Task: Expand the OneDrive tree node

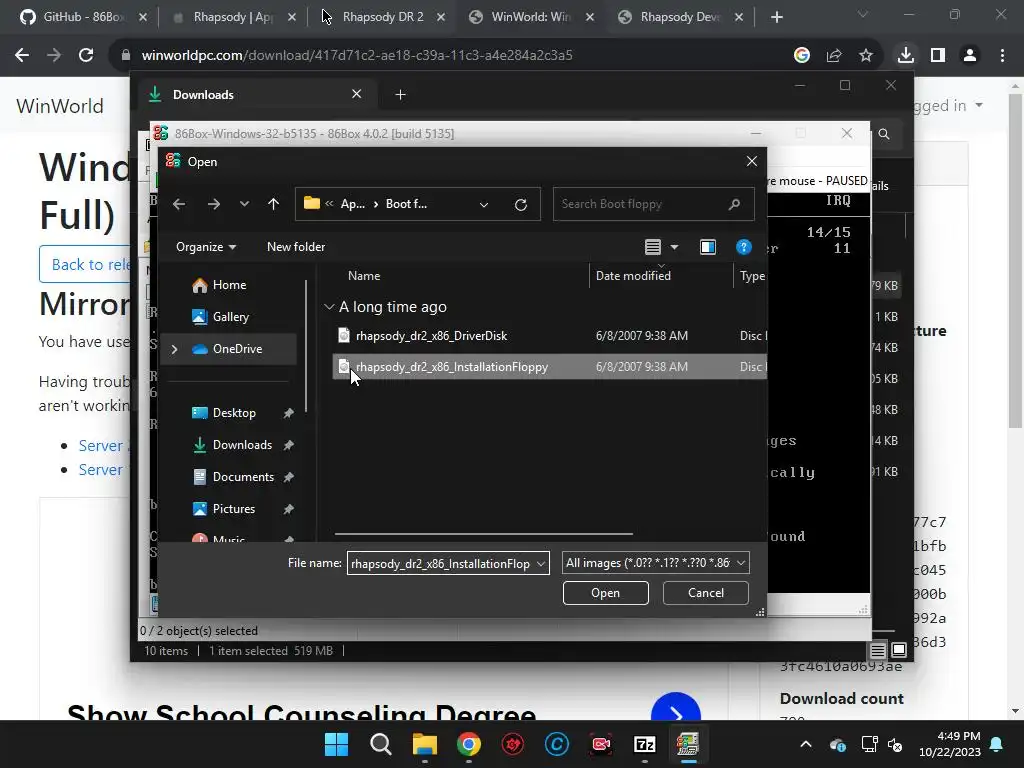Action: (x=174, y=349)
